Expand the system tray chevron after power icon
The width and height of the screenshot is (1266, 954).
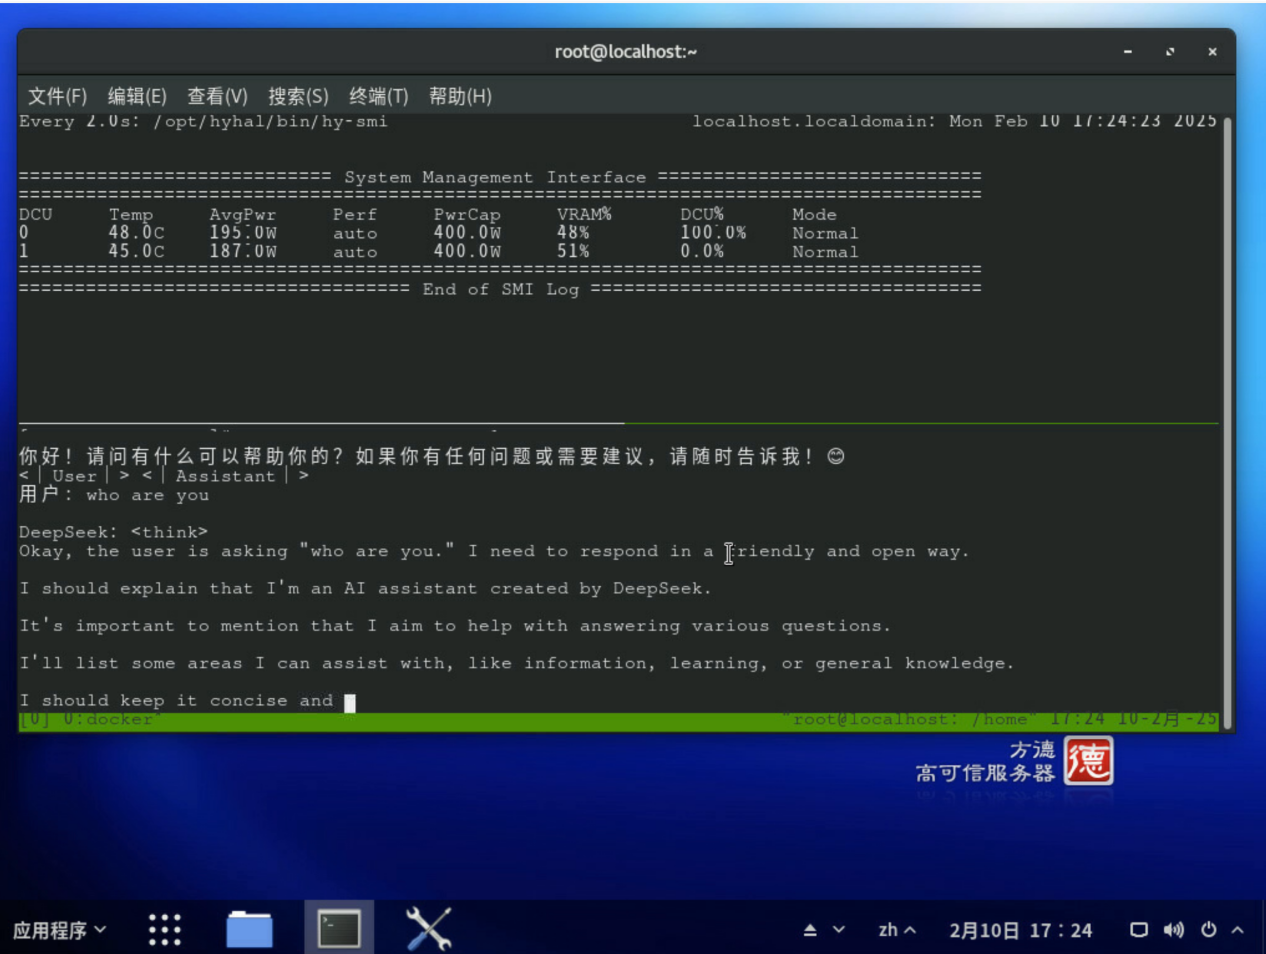tap(1237, 930)
